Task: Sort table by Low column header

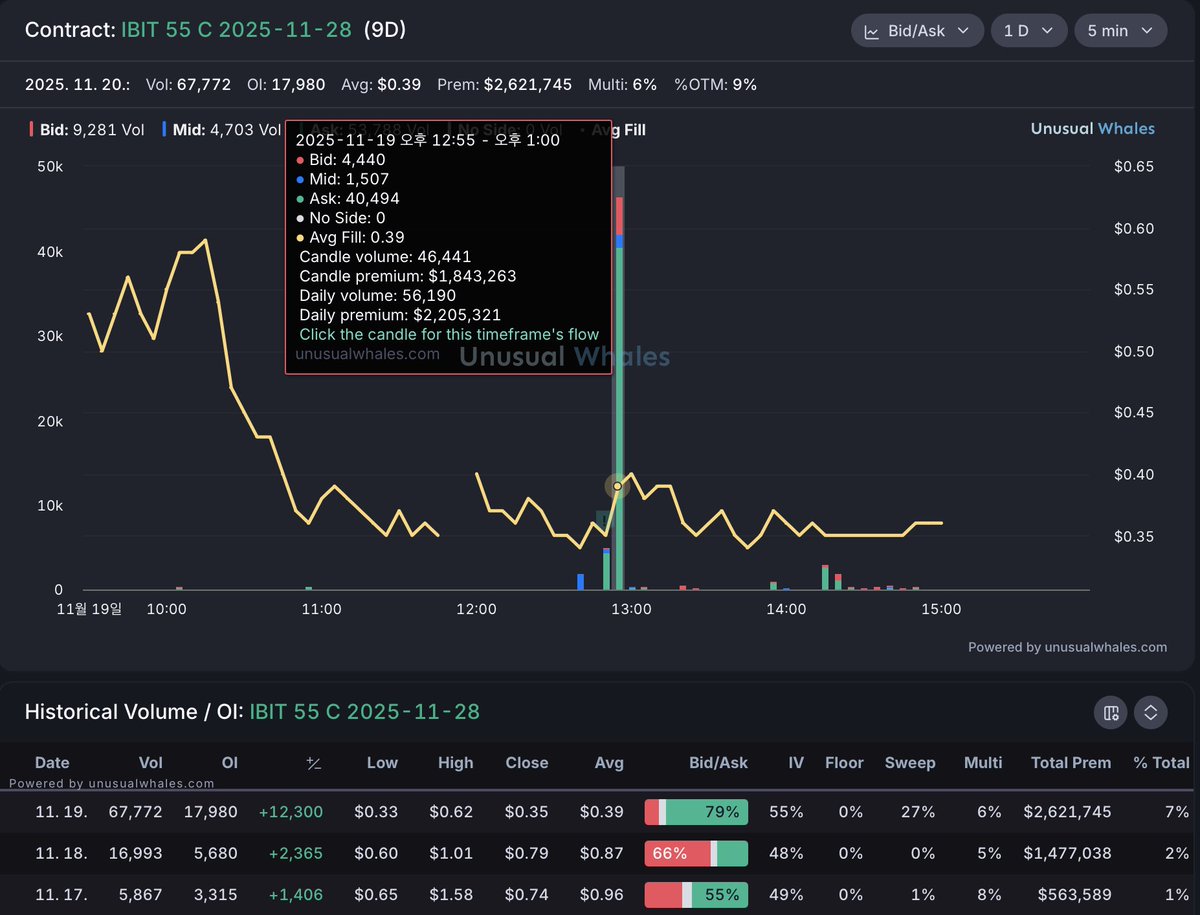Action: click(x=382, y=762)
